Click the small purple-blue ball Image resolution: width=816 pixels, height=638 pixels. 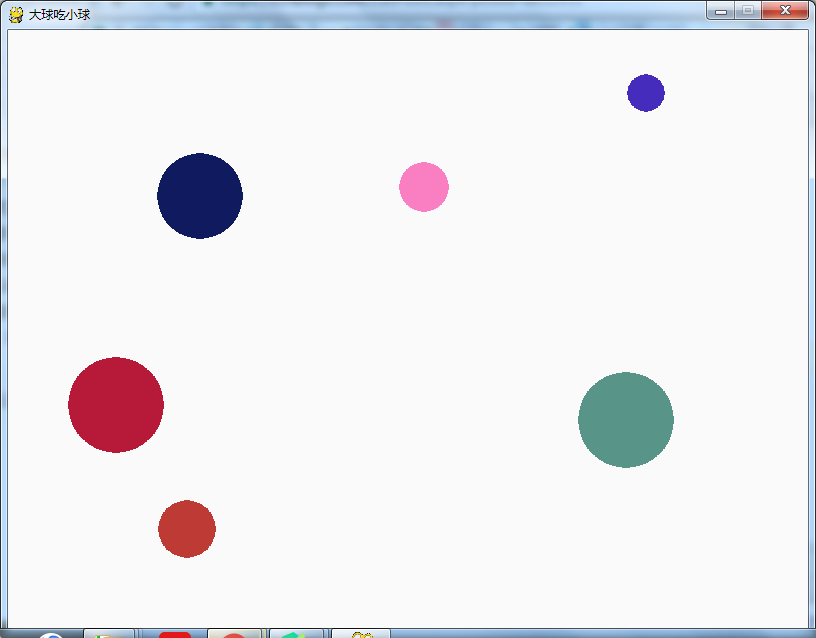tap(646, 93)
